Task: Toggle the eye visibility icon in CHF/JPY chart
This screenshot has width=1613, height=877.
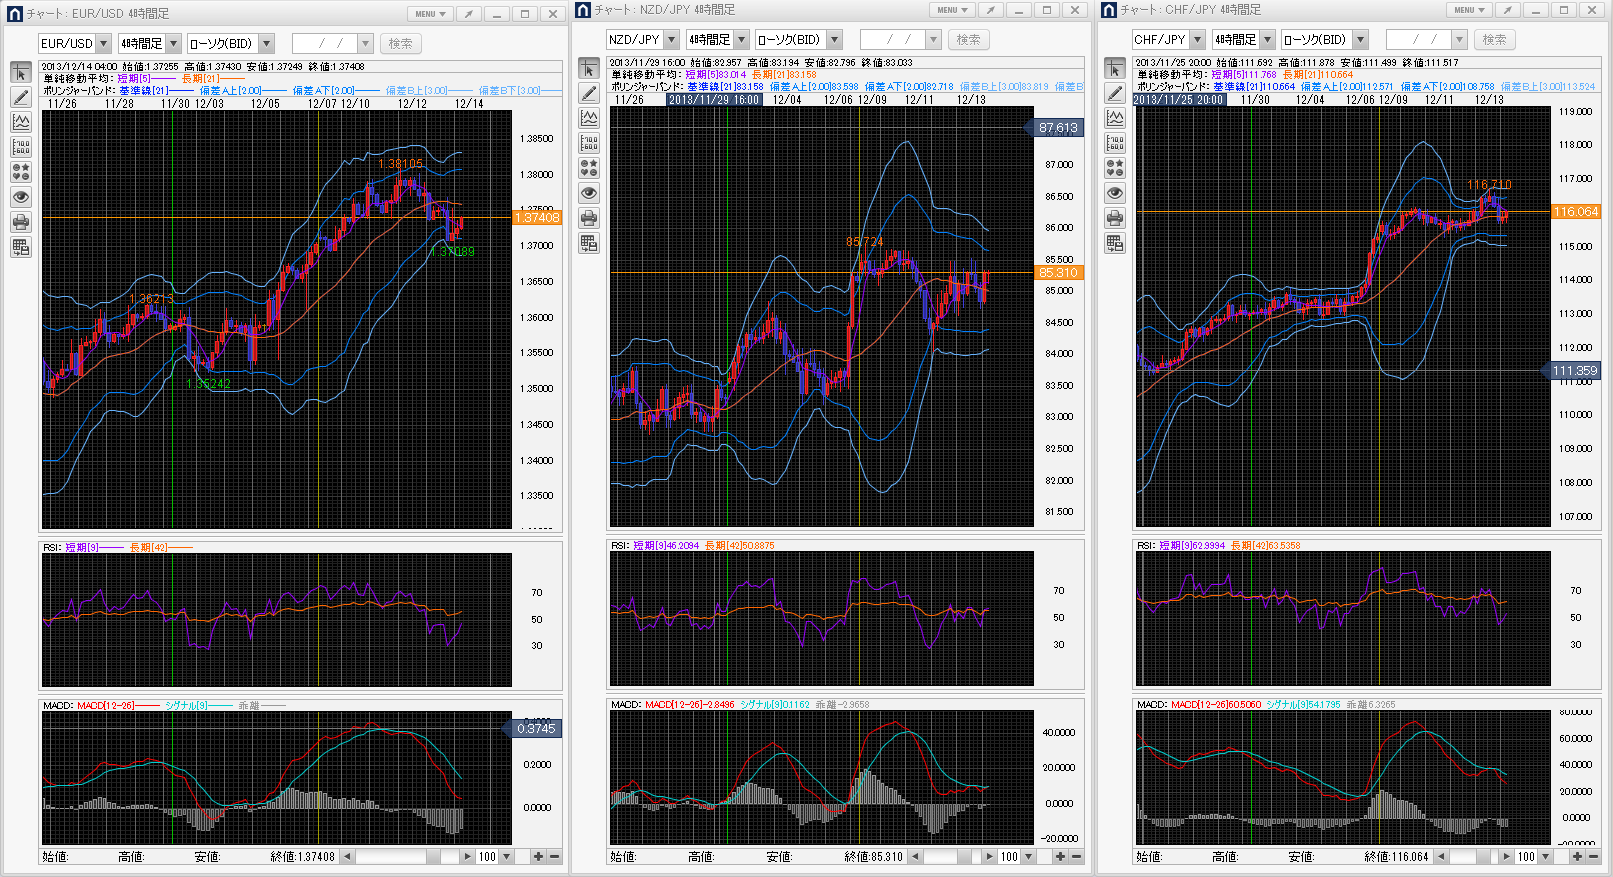Action: [x=1115, y=193]
